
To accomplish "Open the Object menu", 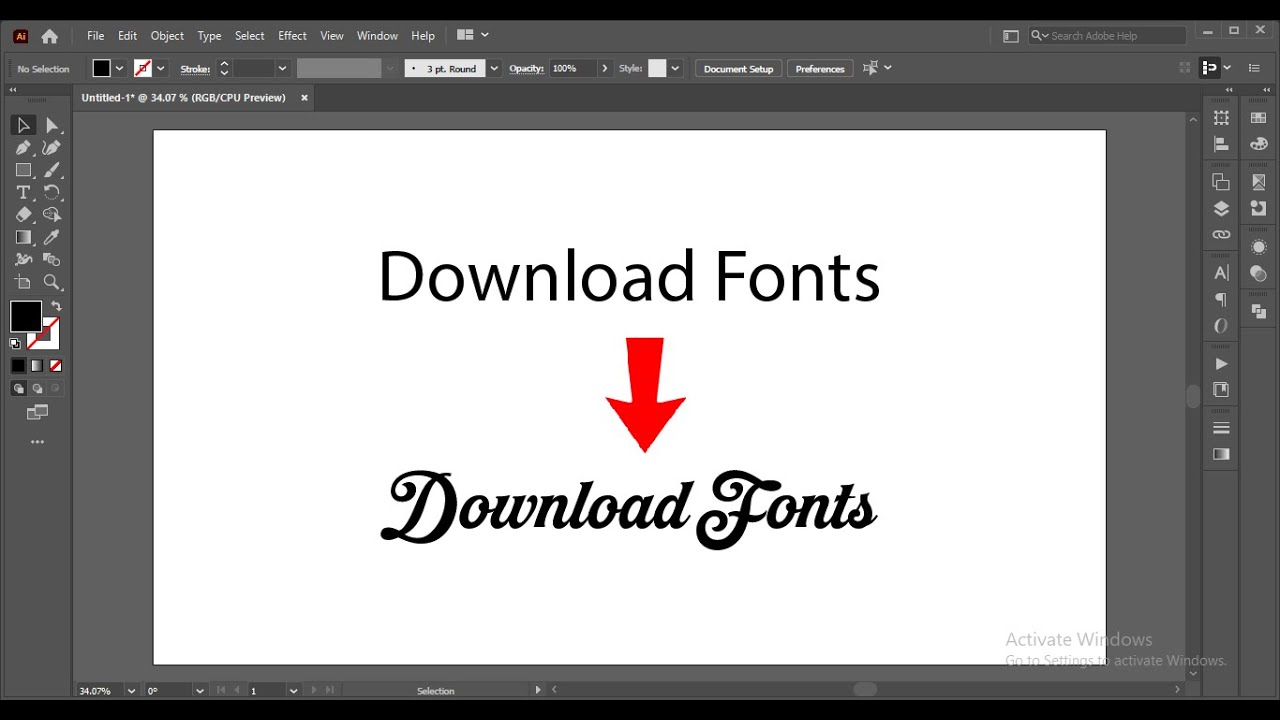I will point(167,36).
